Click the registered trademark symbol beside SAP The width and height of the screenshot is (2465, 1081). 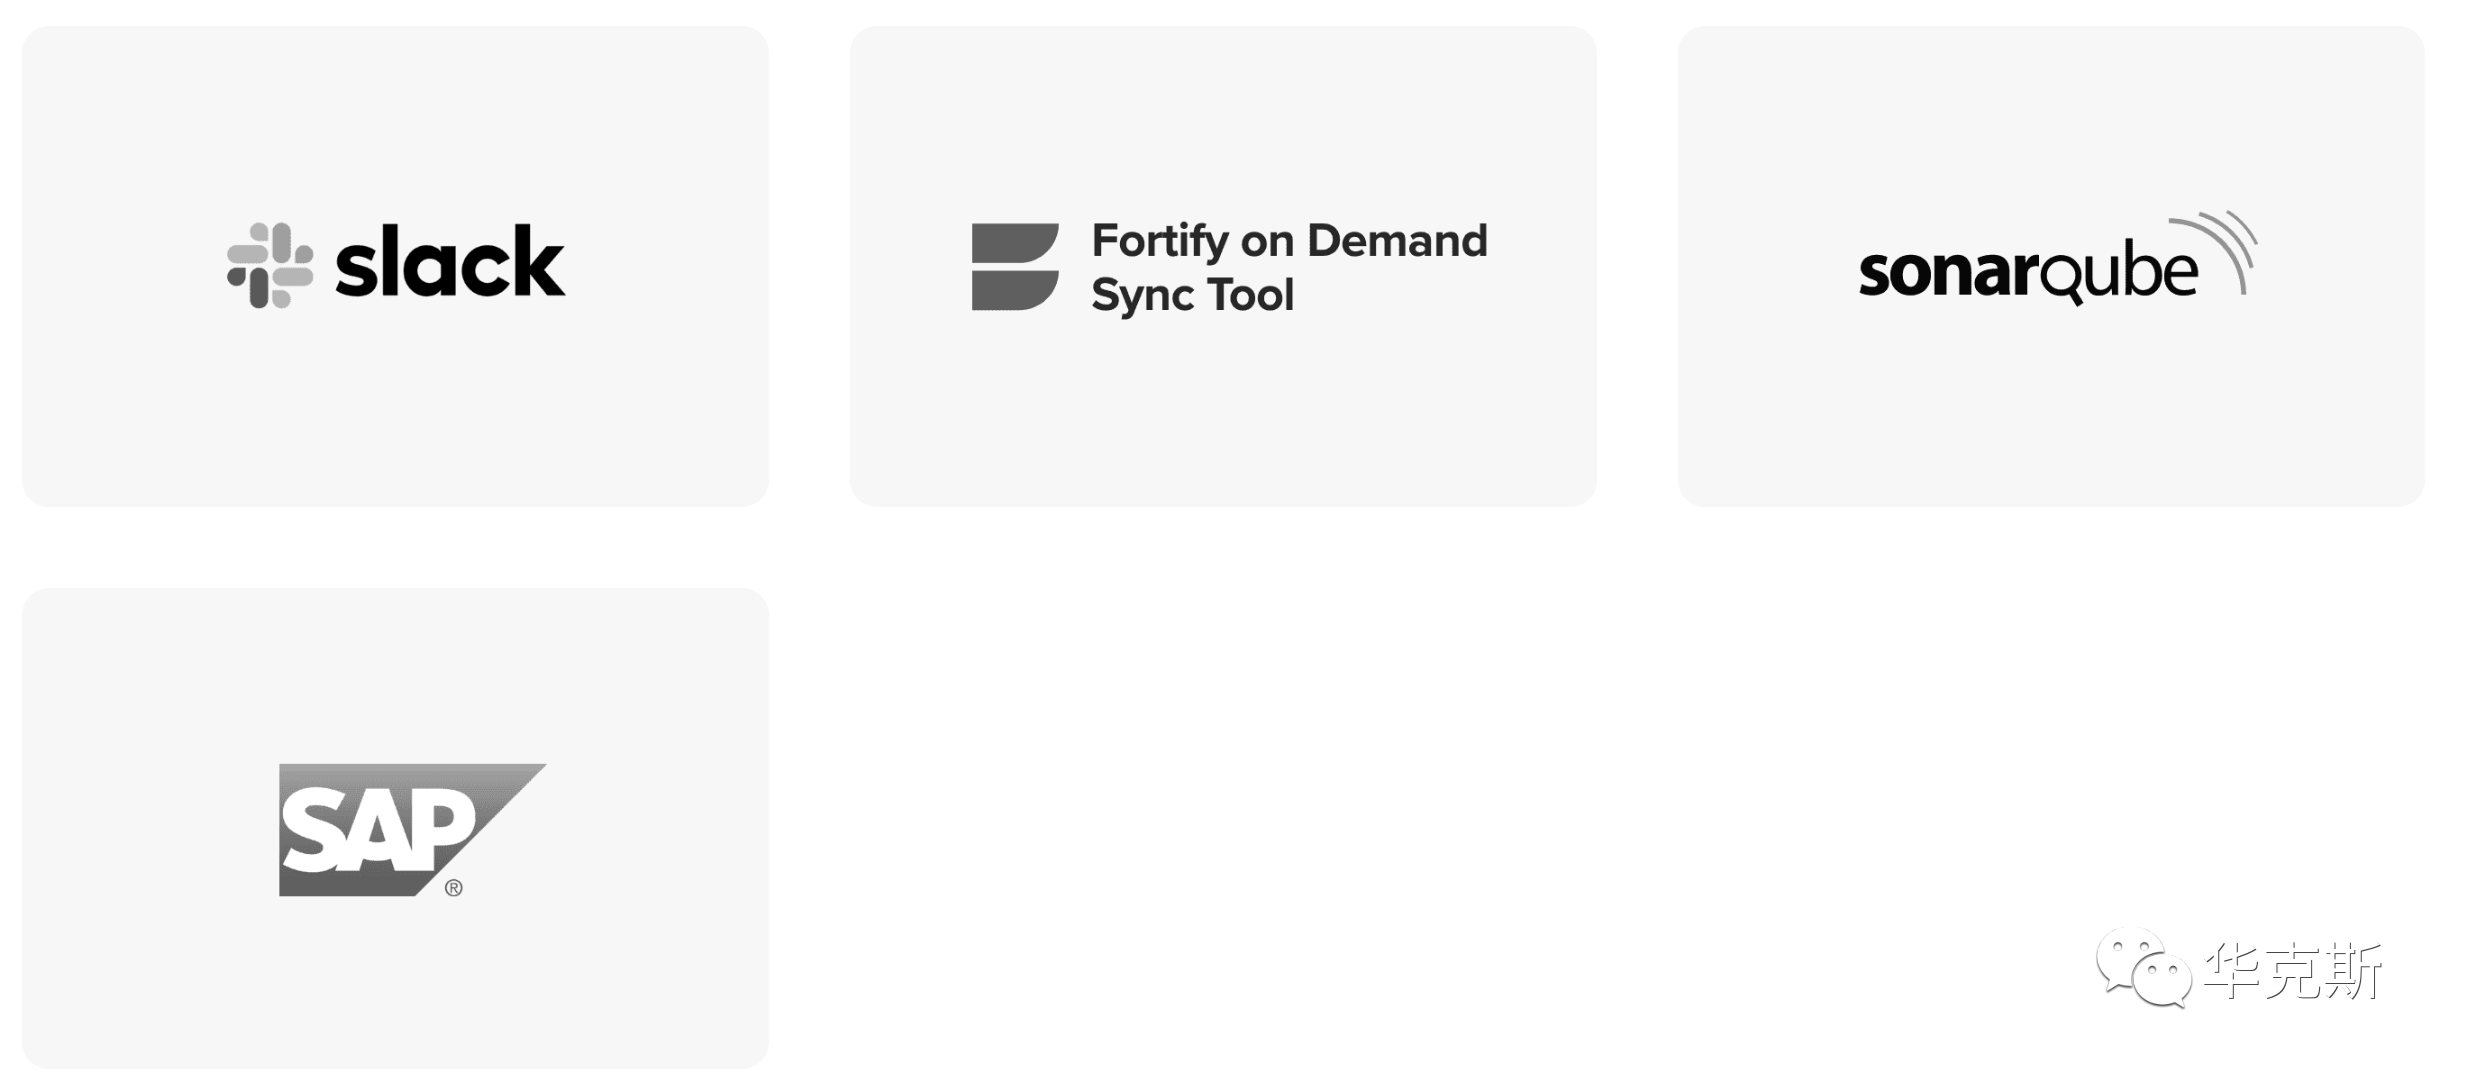(454, 888)
